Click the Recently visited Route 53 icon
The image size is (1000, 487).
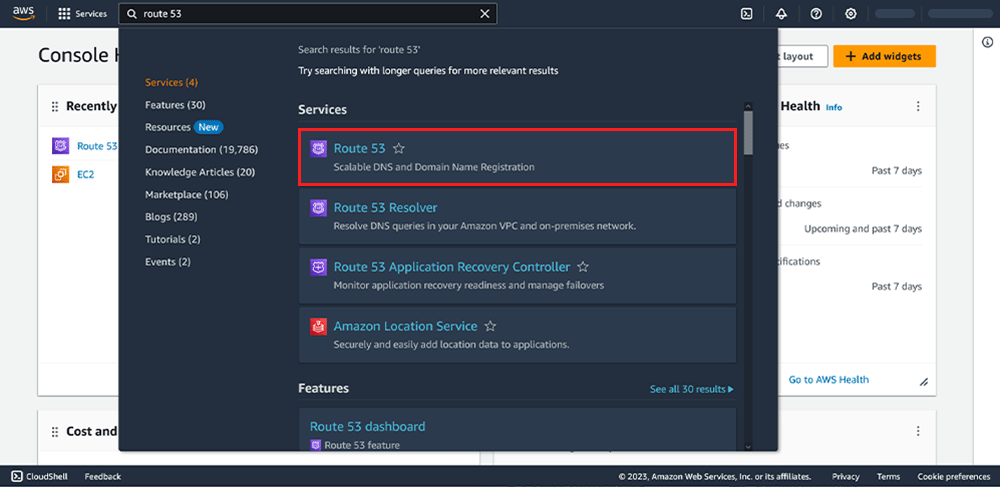click(61, 146)
